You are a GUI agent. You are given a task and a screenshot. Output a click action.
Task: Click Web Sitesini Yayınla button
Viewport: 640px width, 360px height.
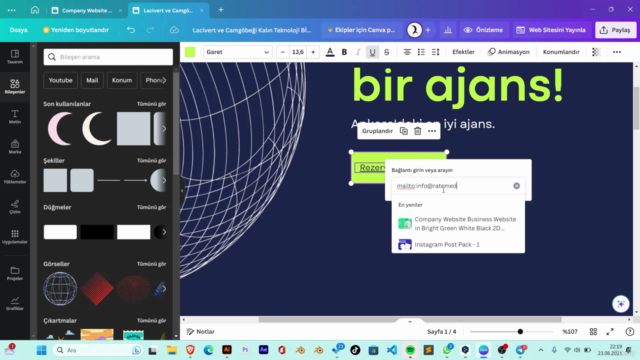[x=551, y=30]
